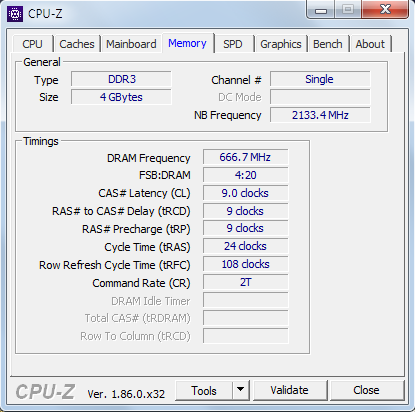Go to the Bench tab
The width and height of the screenshot is (415, 412).
[x=328, y=44]
